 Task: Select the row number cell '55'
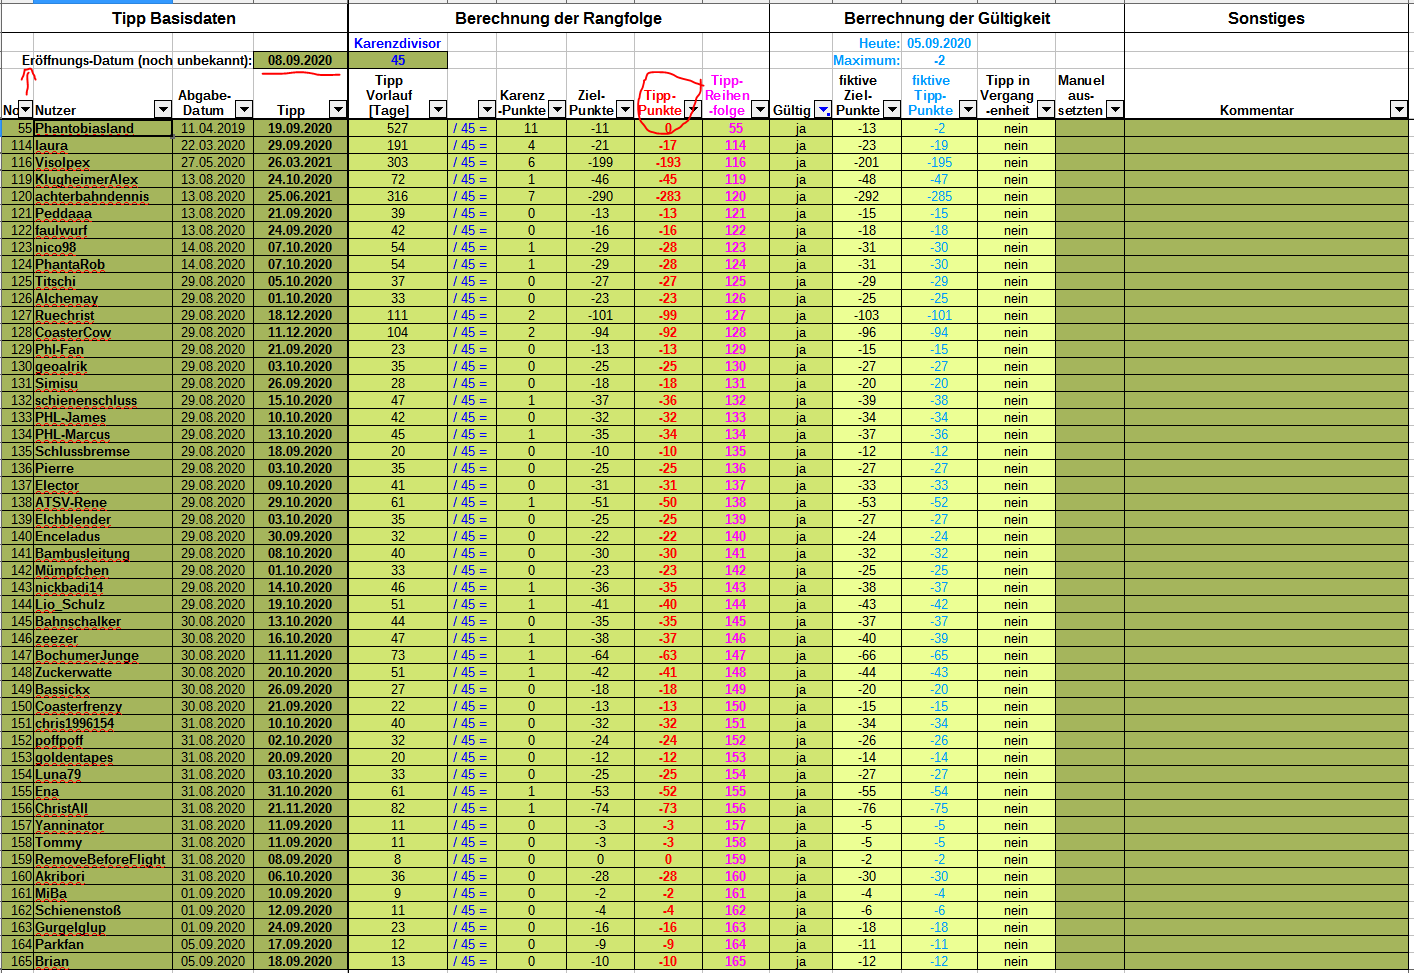coord(17,128)
